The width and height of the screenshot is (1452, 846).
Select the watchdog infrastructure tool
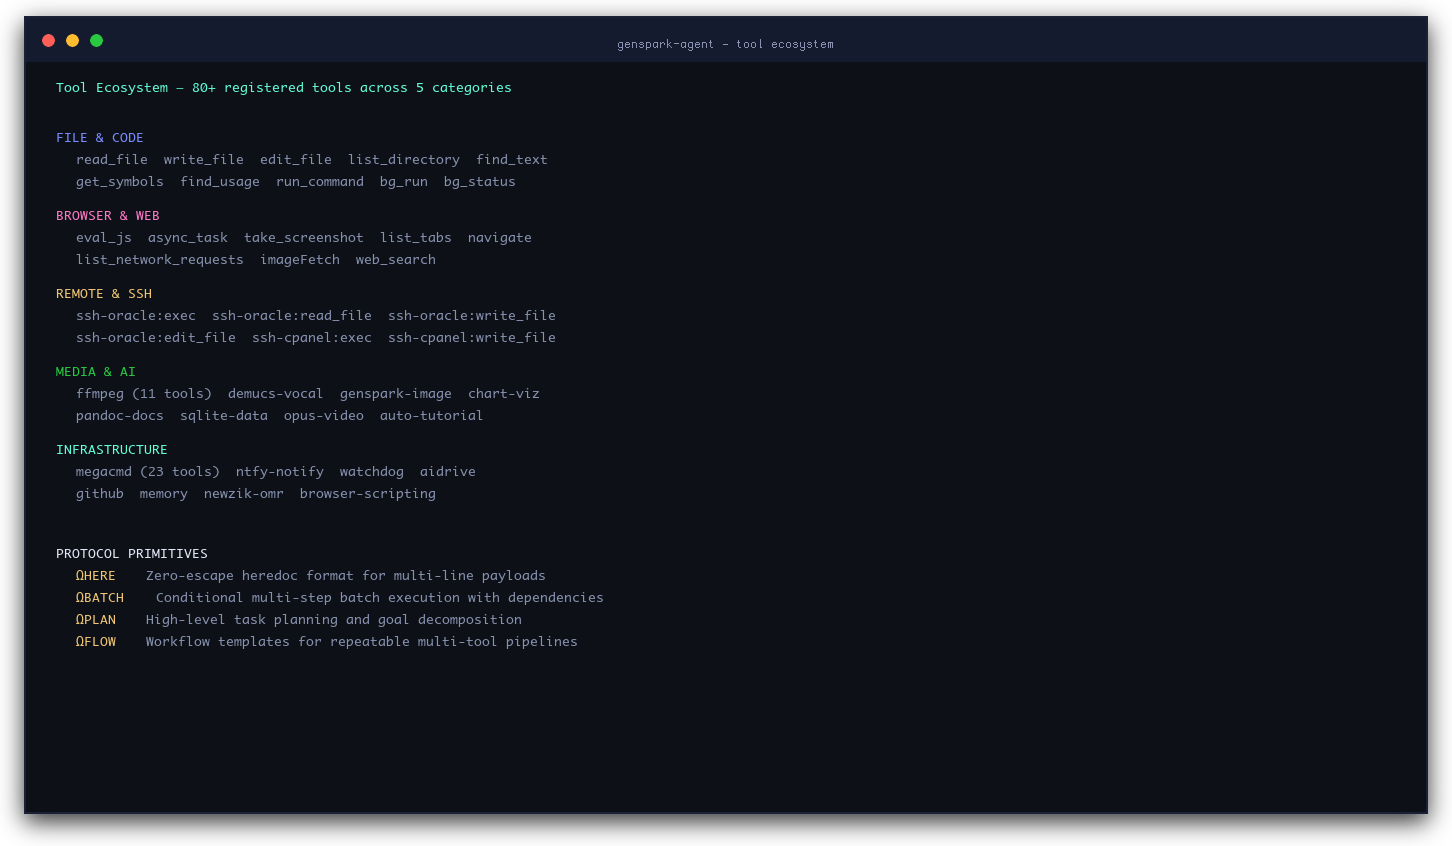371,471
